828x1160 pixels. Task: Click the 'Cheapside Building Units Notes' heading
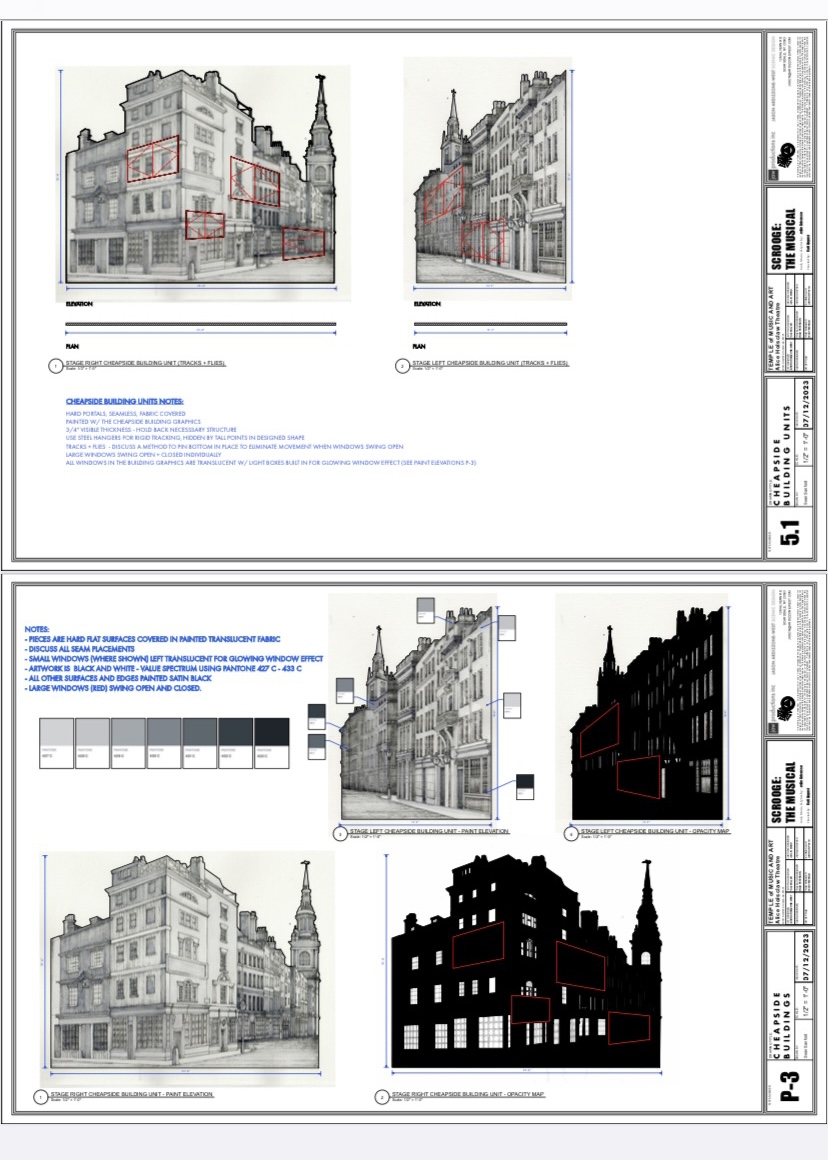point(111,401)
